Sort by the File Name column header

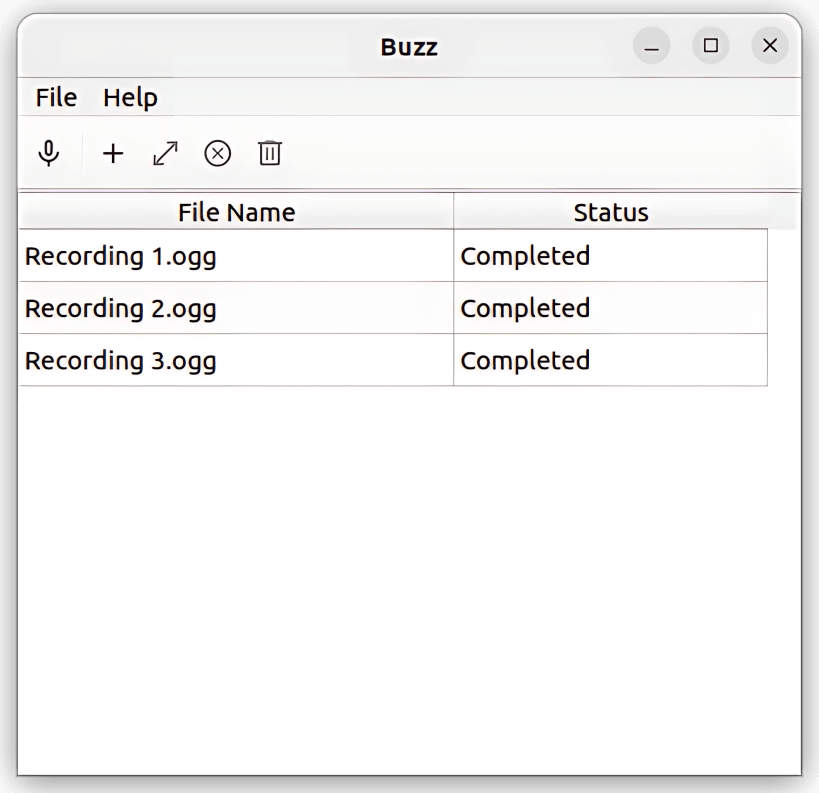click(x=235, y=212)
